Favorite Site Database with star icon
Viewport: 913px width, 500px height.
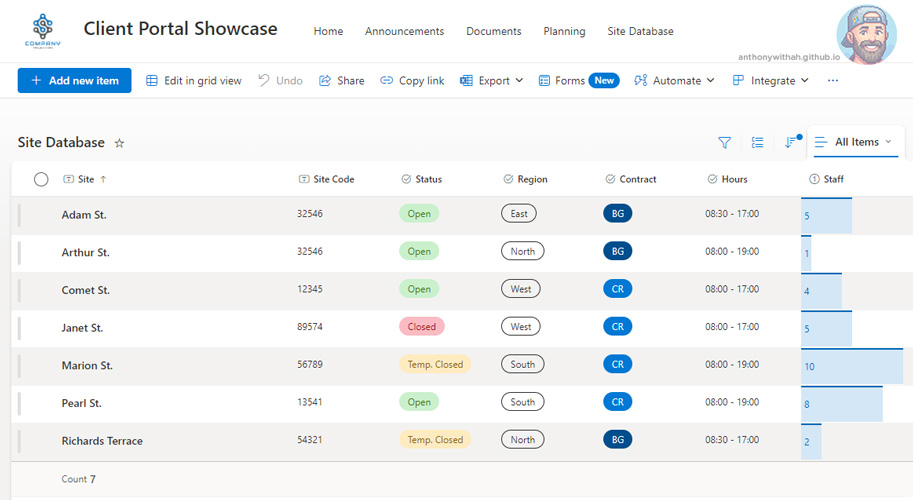(x=119, y=143)
